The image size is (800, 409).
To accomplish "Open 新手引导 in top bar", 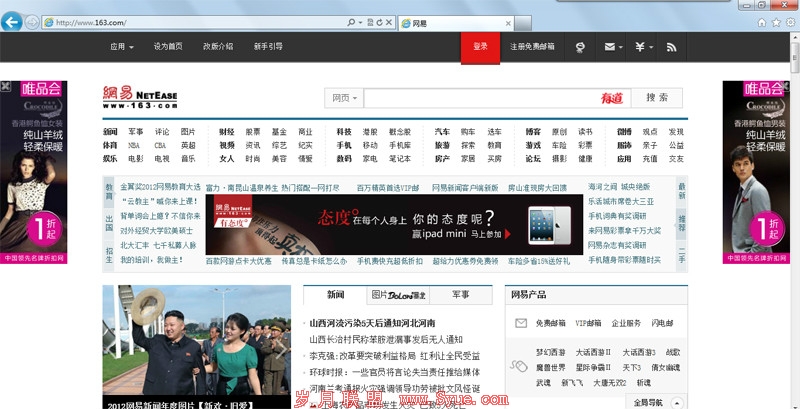I will click(268, 46).
